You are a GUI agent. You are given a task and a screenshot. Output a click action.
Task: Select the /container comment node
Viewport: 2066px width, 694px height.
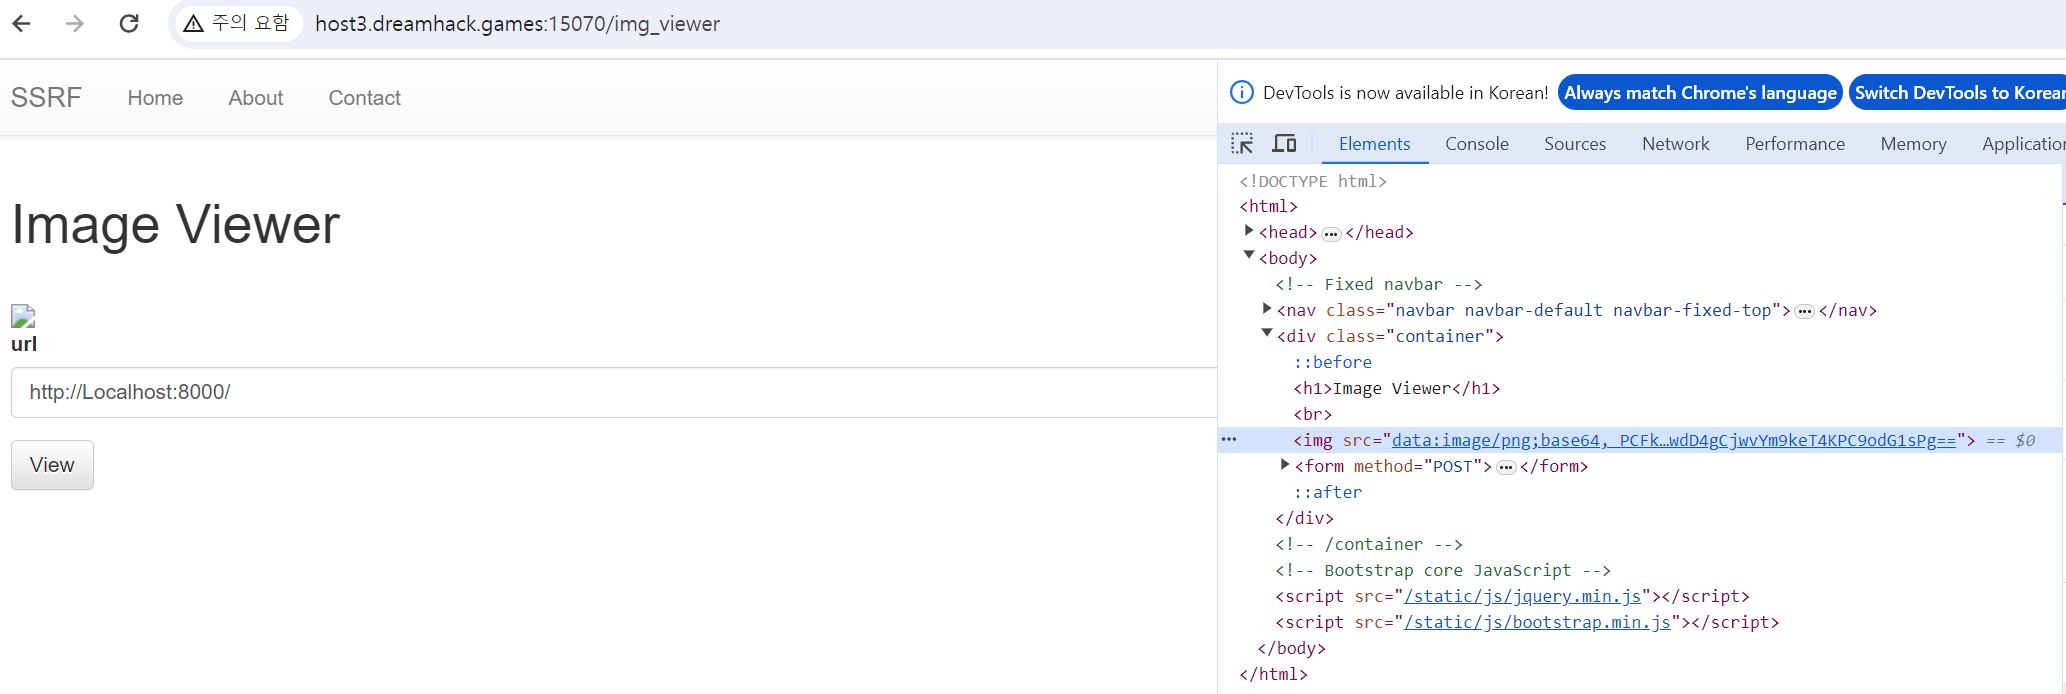1368,545
